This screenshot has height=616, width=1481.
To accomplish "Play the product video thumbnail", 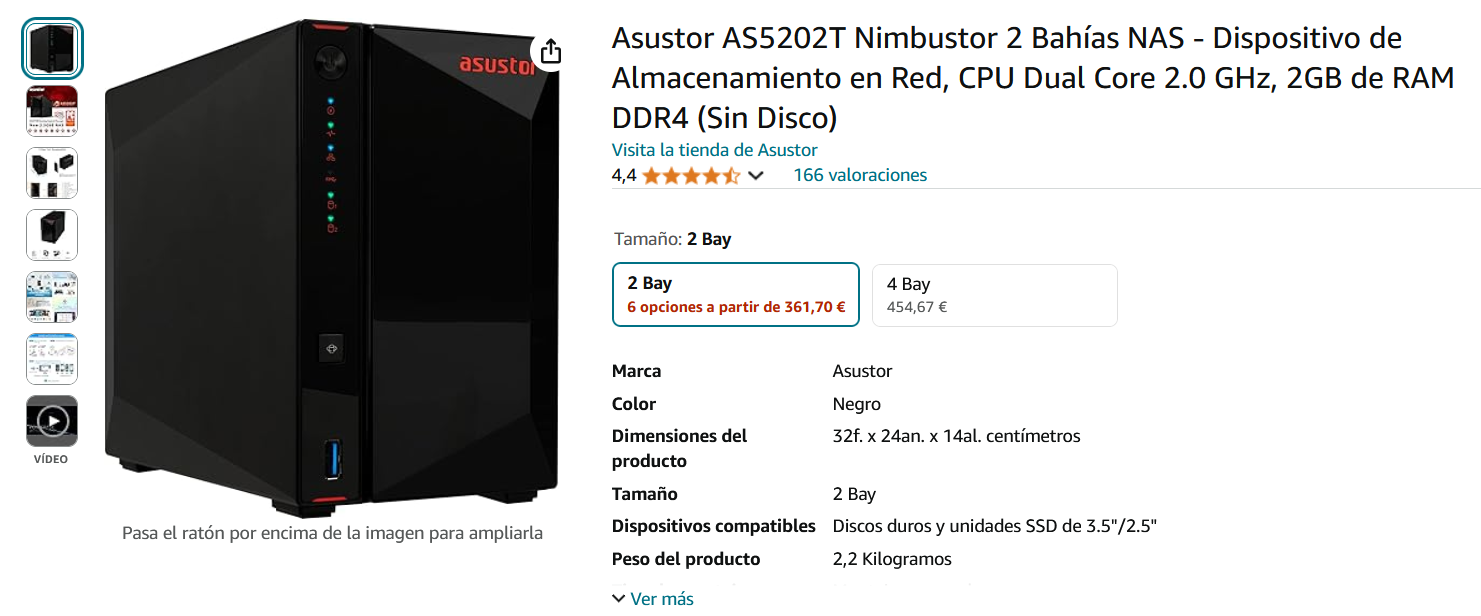I will [x=52, y=421].
